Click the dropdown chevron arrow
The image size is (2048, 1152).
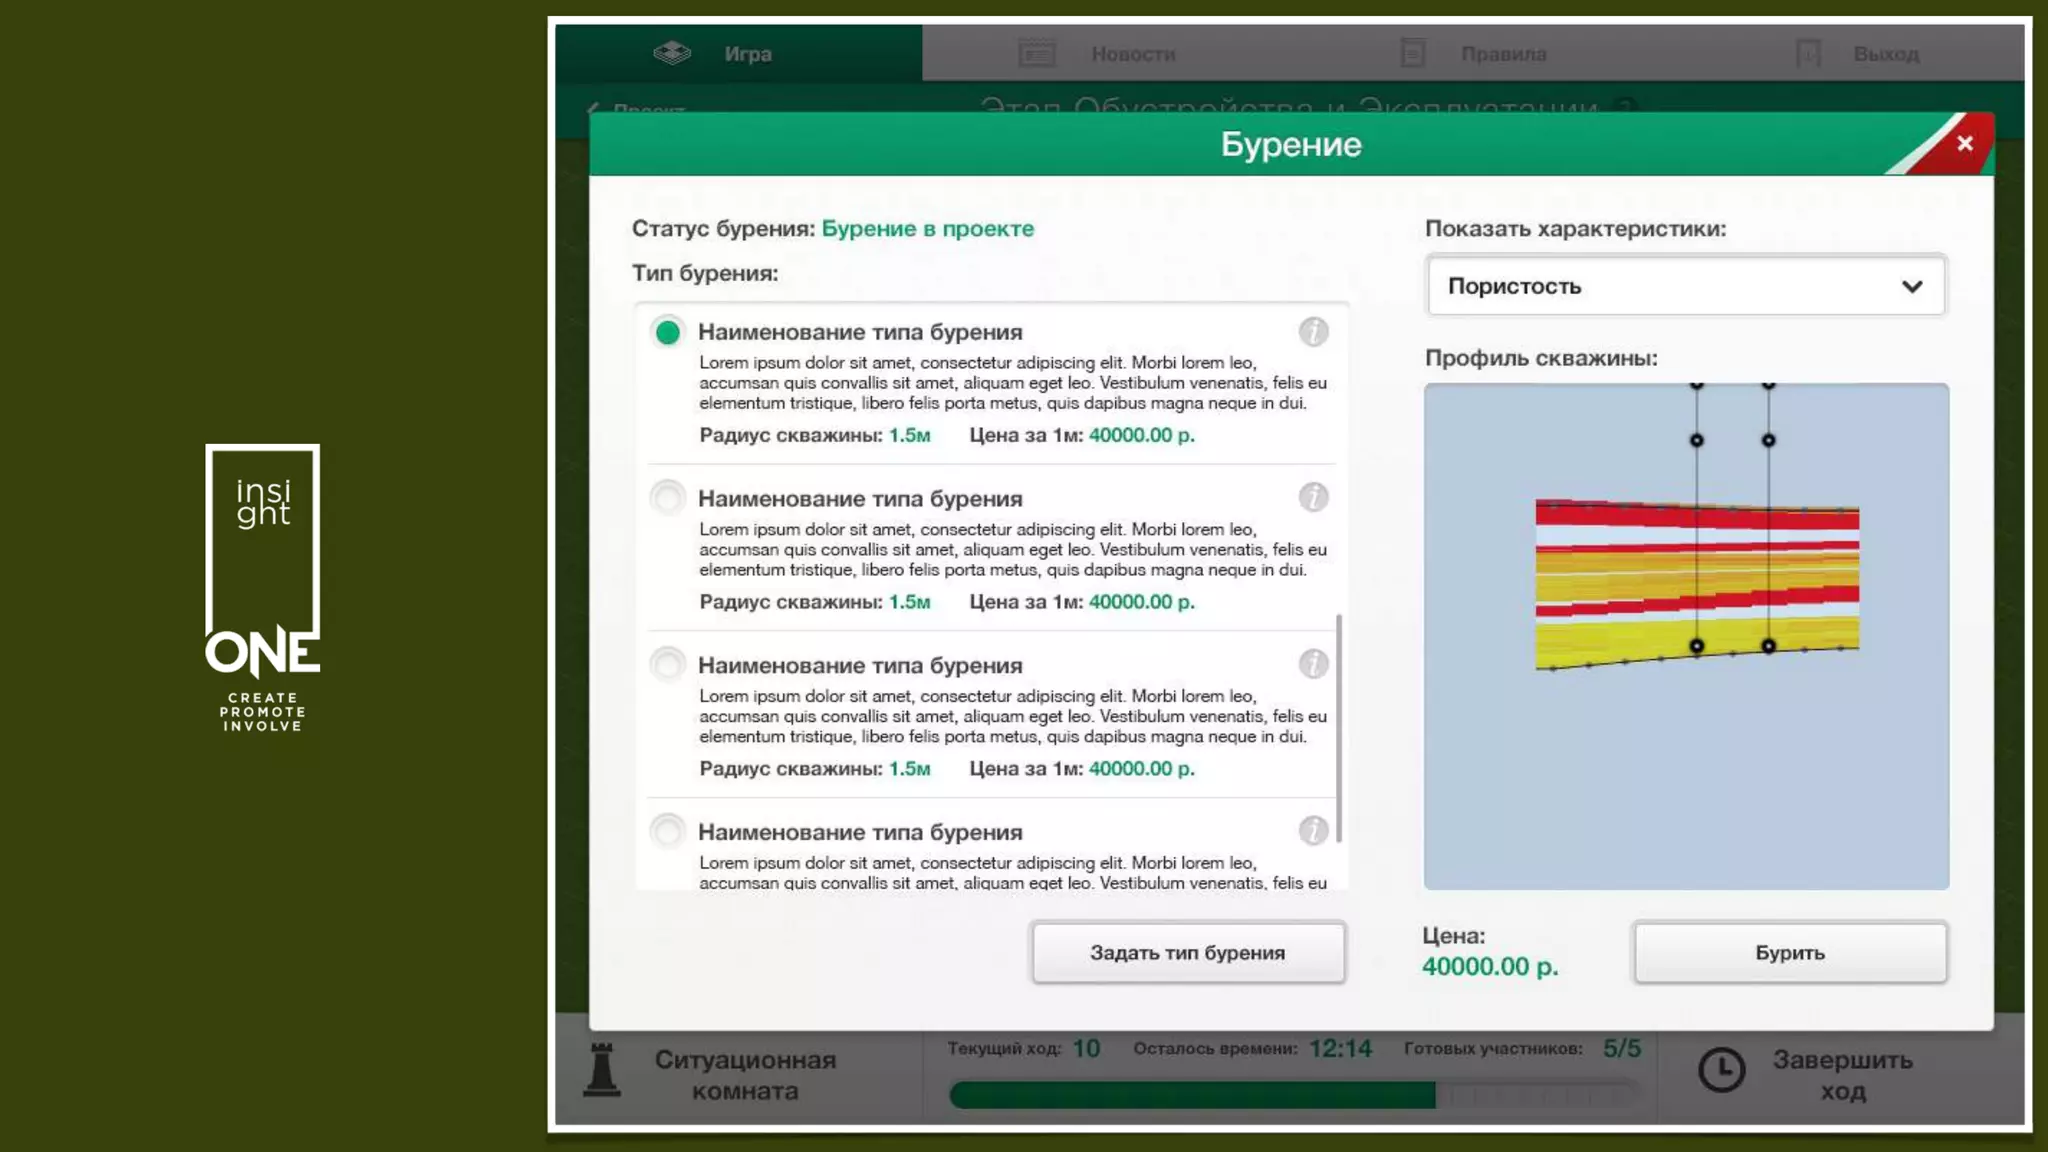coord(1912,287)
